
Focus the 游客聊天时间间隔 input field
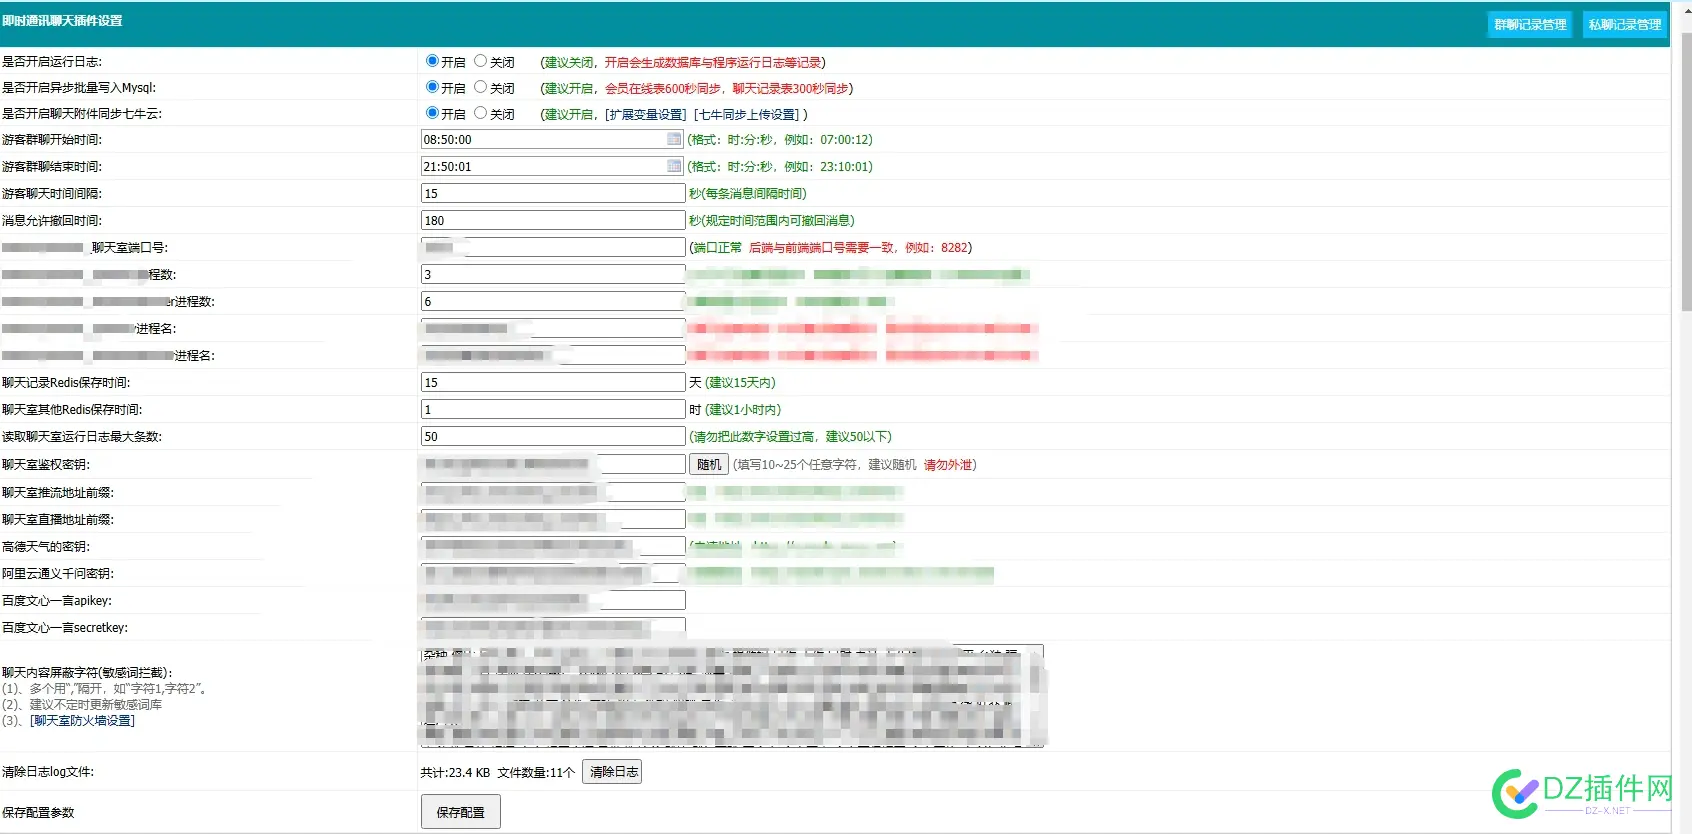coord(553,193)
